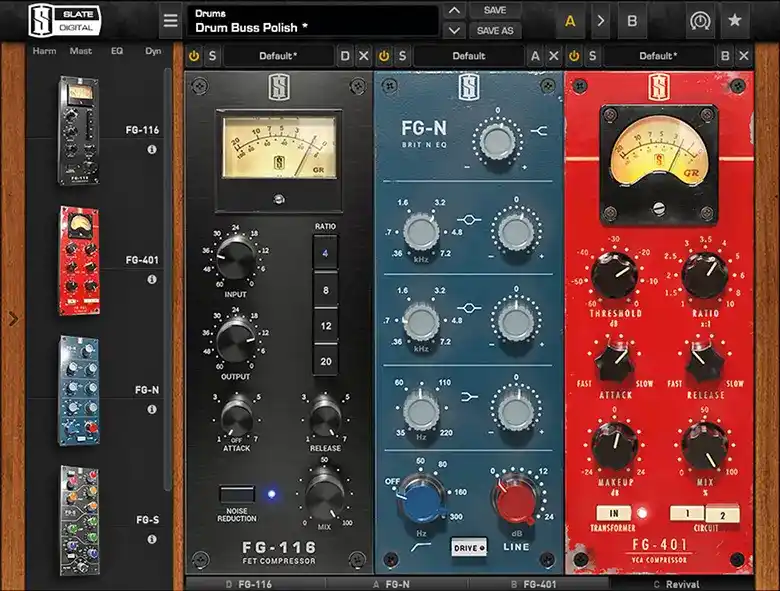Viewport: 780px width, 591px height.
Task: Switch to B comparison setting
Action: pos(632,21)
